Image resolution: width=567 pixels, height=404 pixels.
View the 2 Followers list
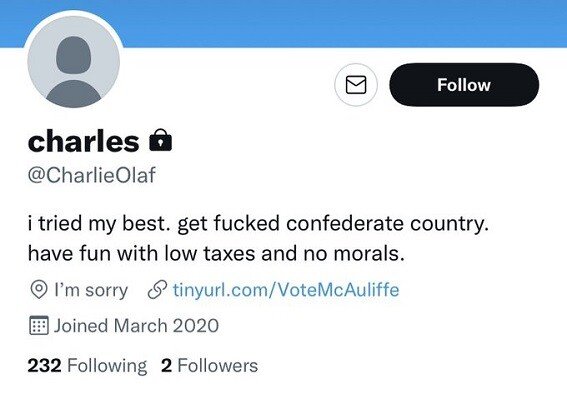coord(209,365)
